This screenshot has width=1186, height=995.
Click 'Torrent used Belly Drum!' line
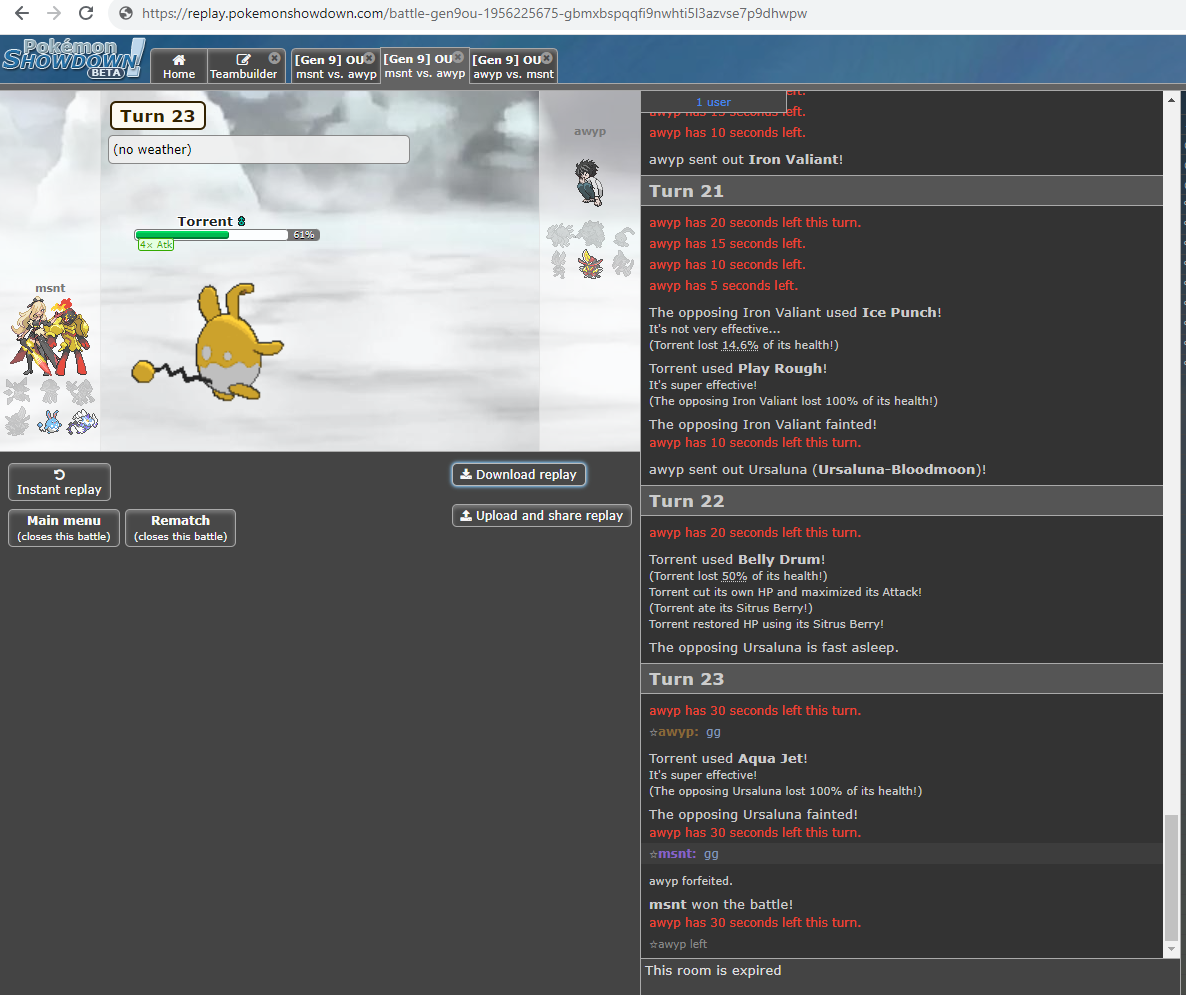[737, 559]
